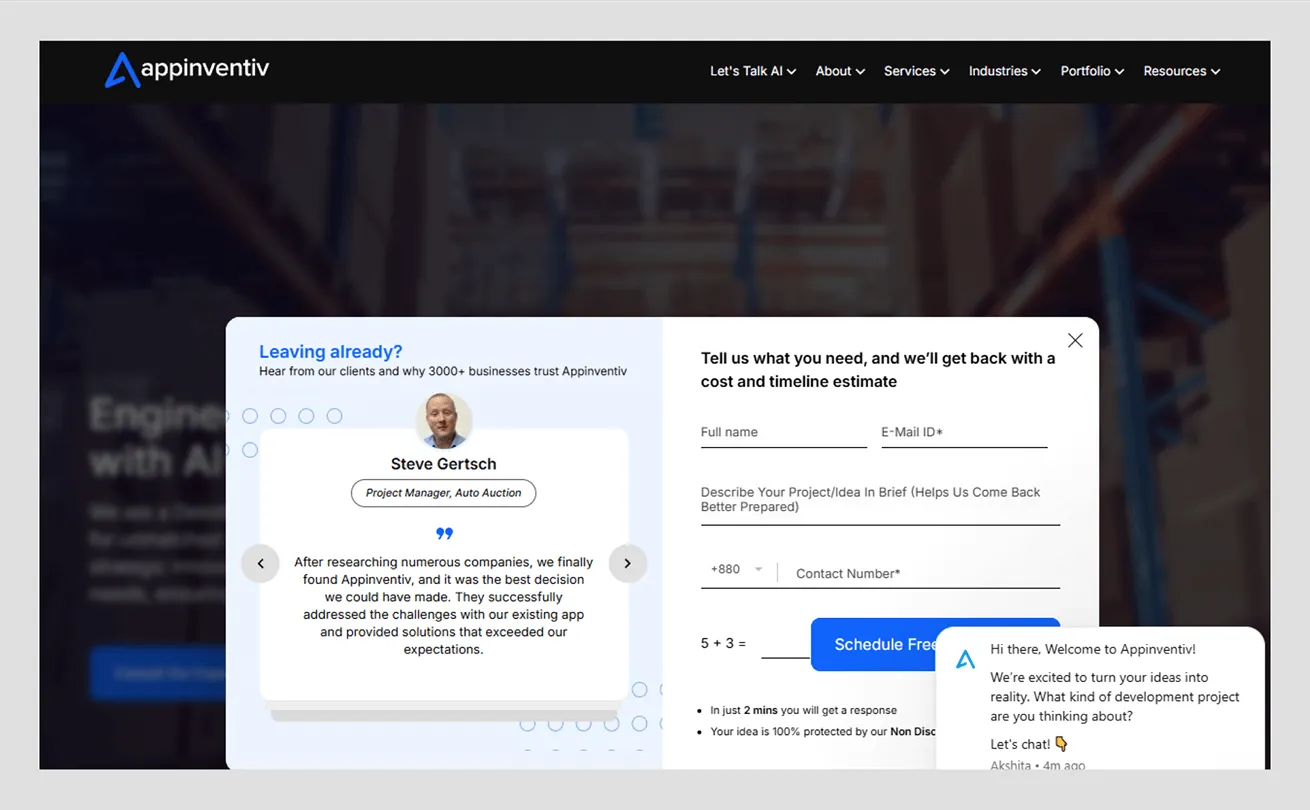
Task: Open the +880 country code dropdown
Action: pos(737,570)
